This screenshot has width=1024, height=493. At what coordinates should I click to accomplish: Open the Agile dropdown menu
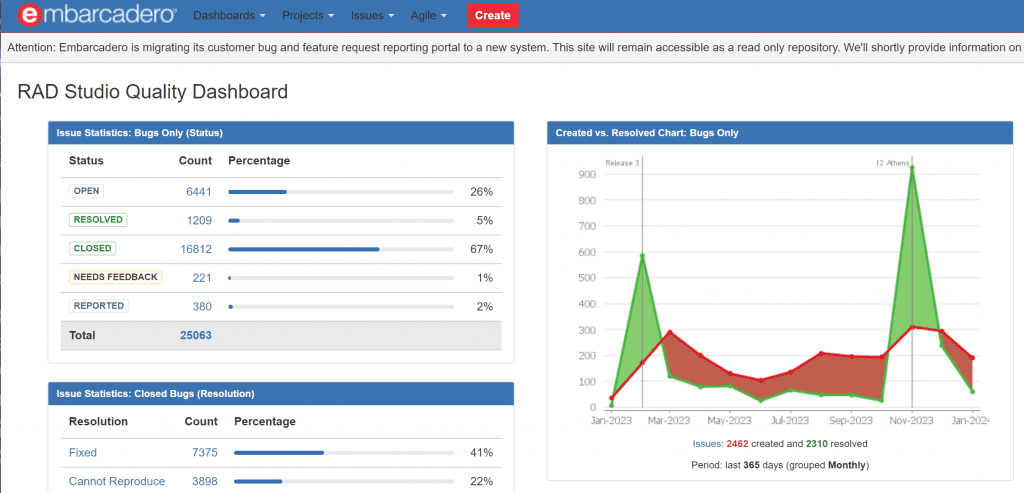tap(429, 15)
